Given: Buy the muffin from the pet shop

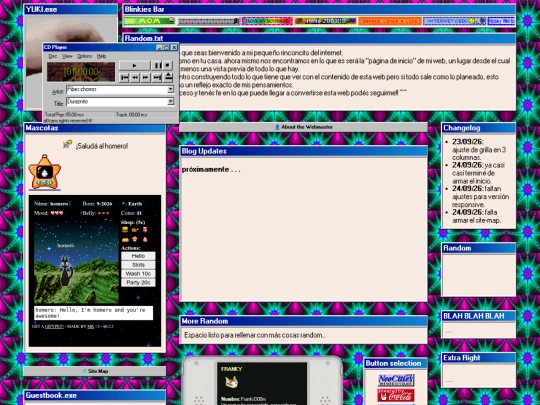Looking at the screenshot, I should point(135,239).
